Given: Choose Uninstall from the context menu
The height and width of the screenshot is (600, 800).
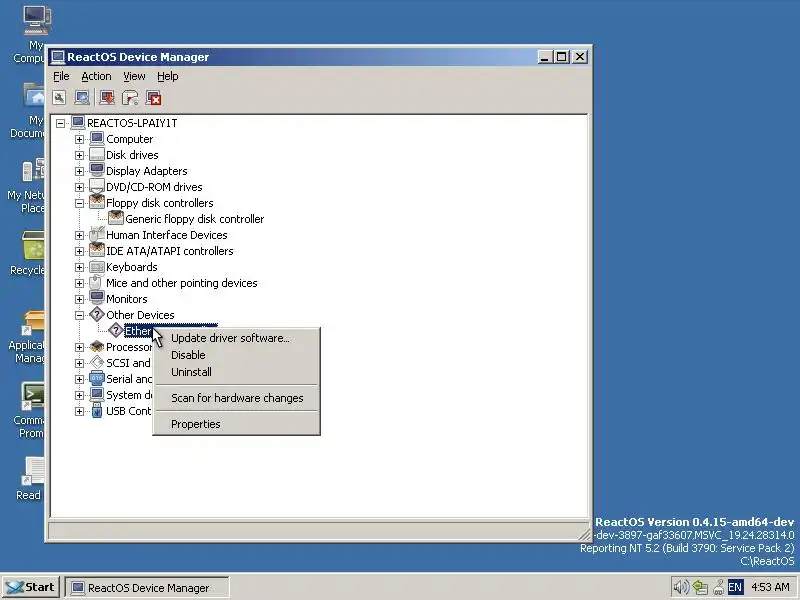Looking at the screenshot, I should pos(236,372).
